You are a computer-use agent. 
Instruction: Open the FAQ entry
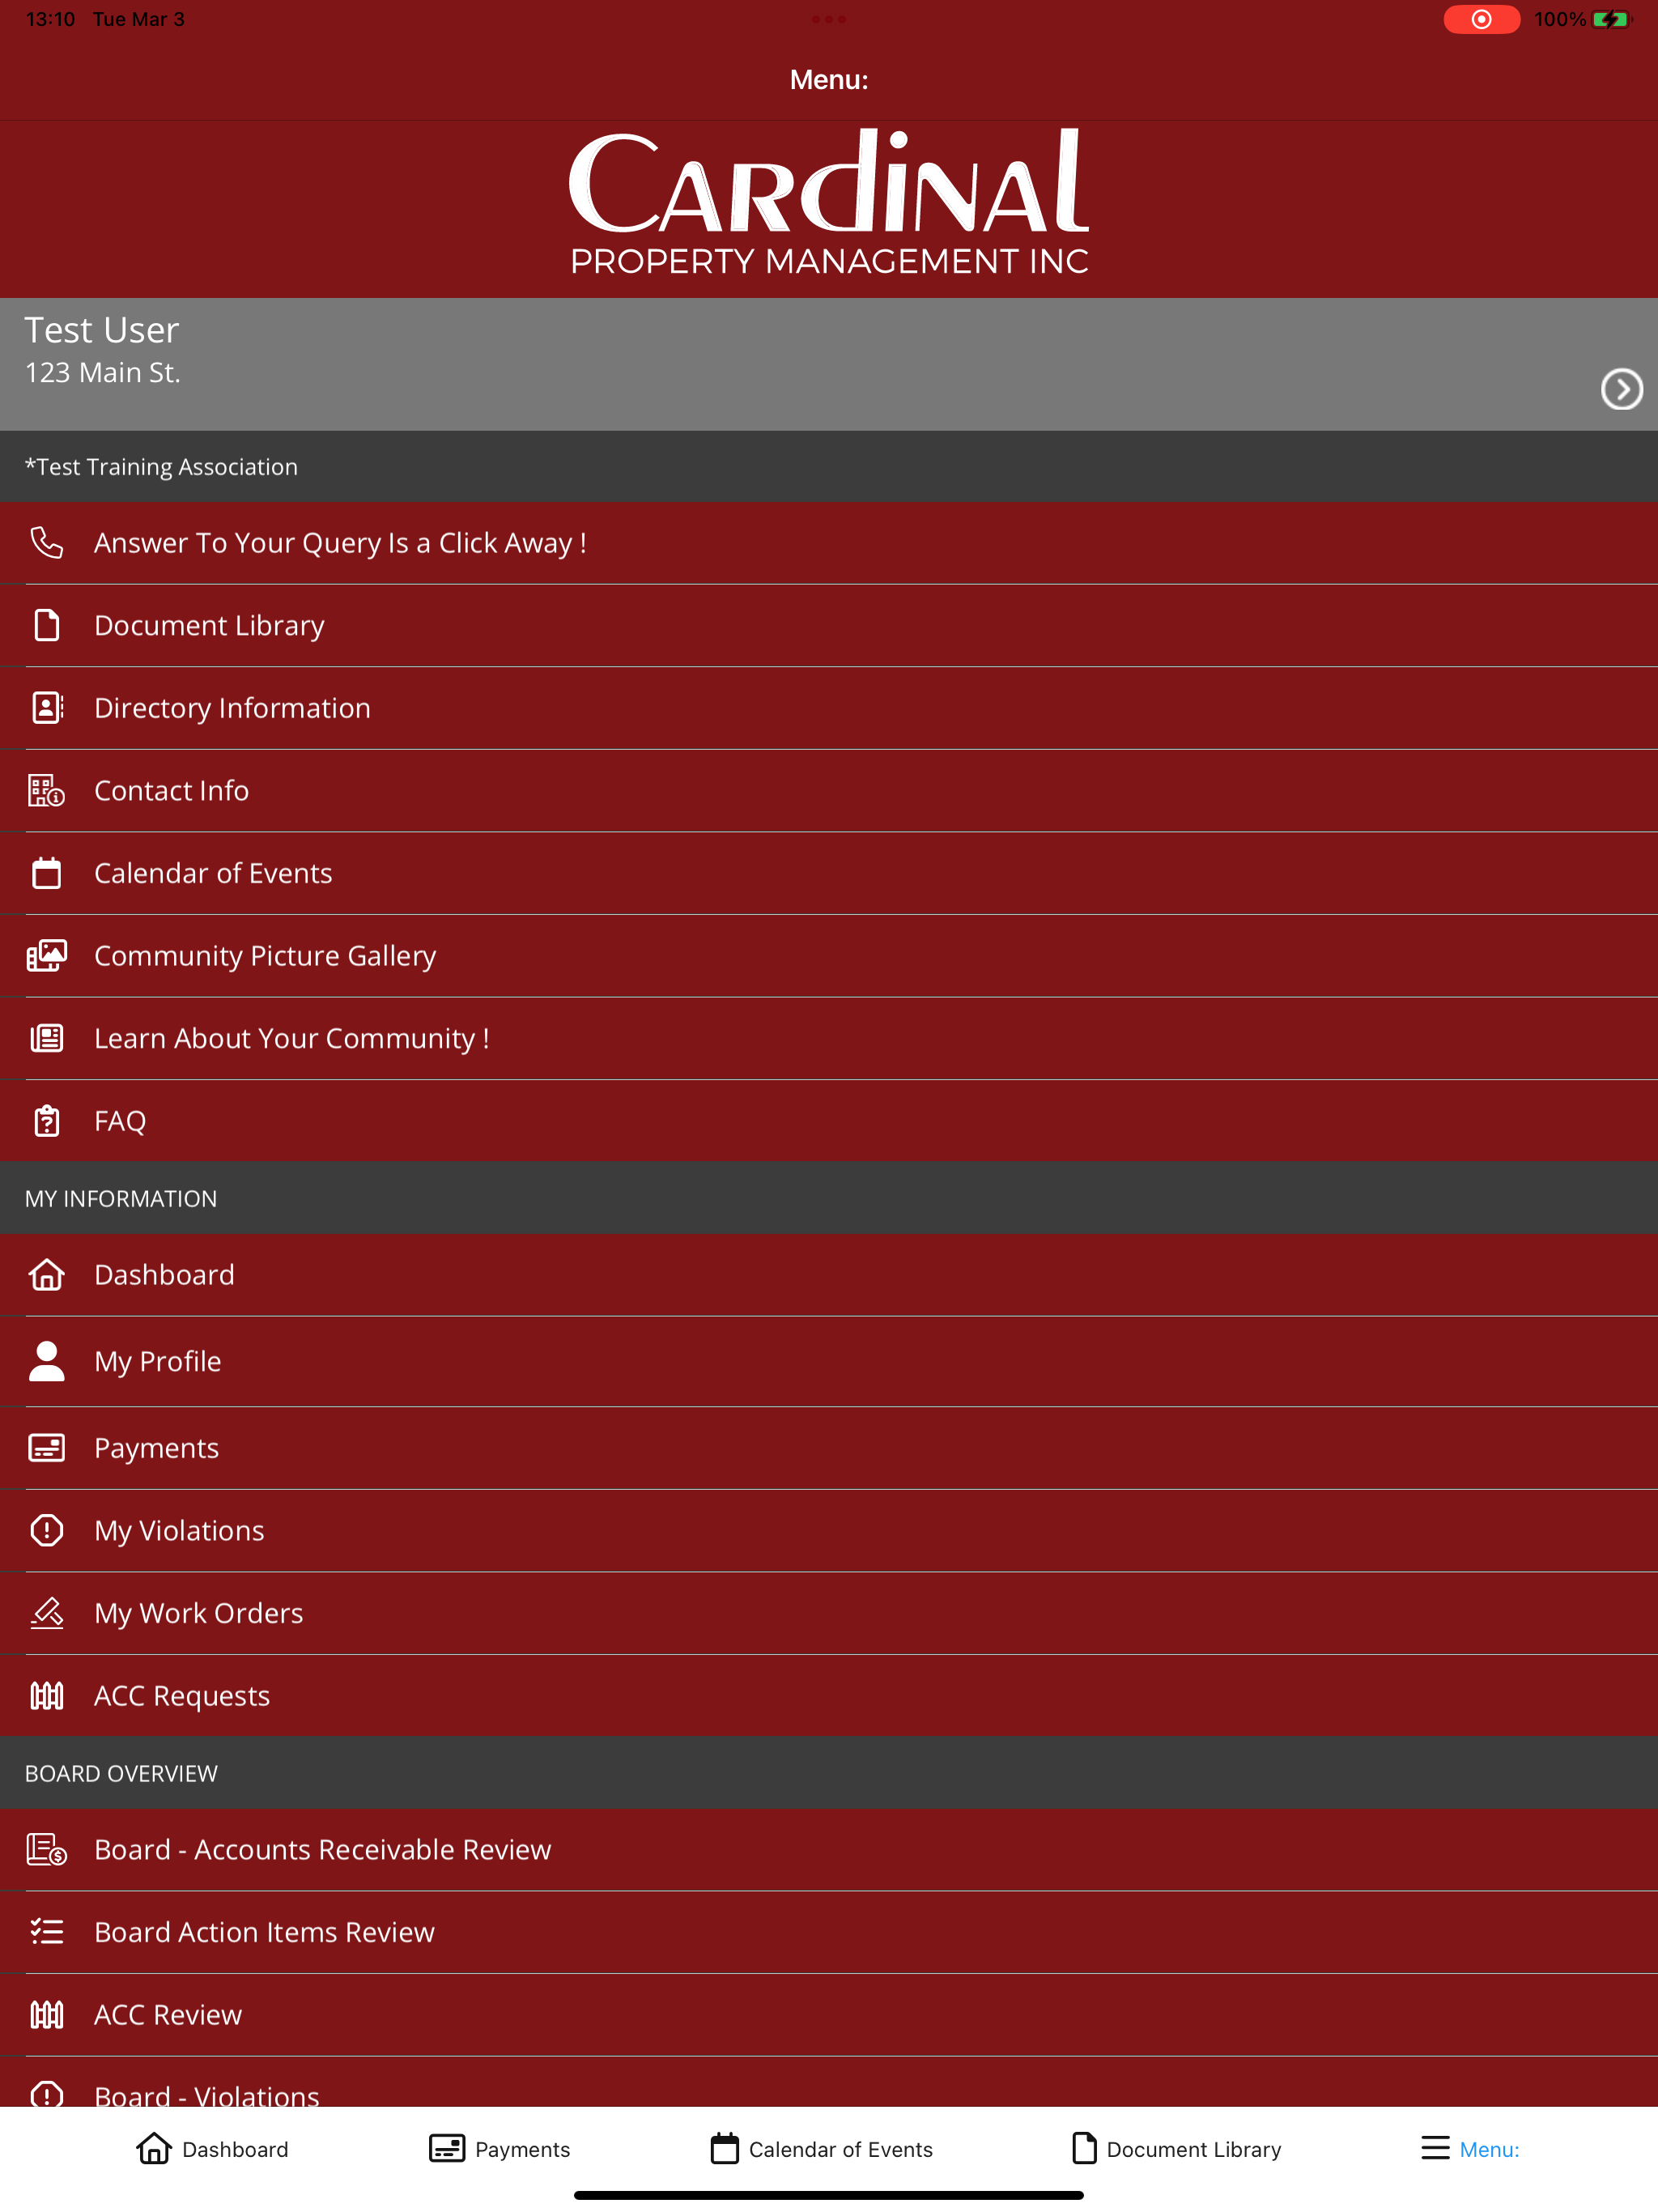829,1121
